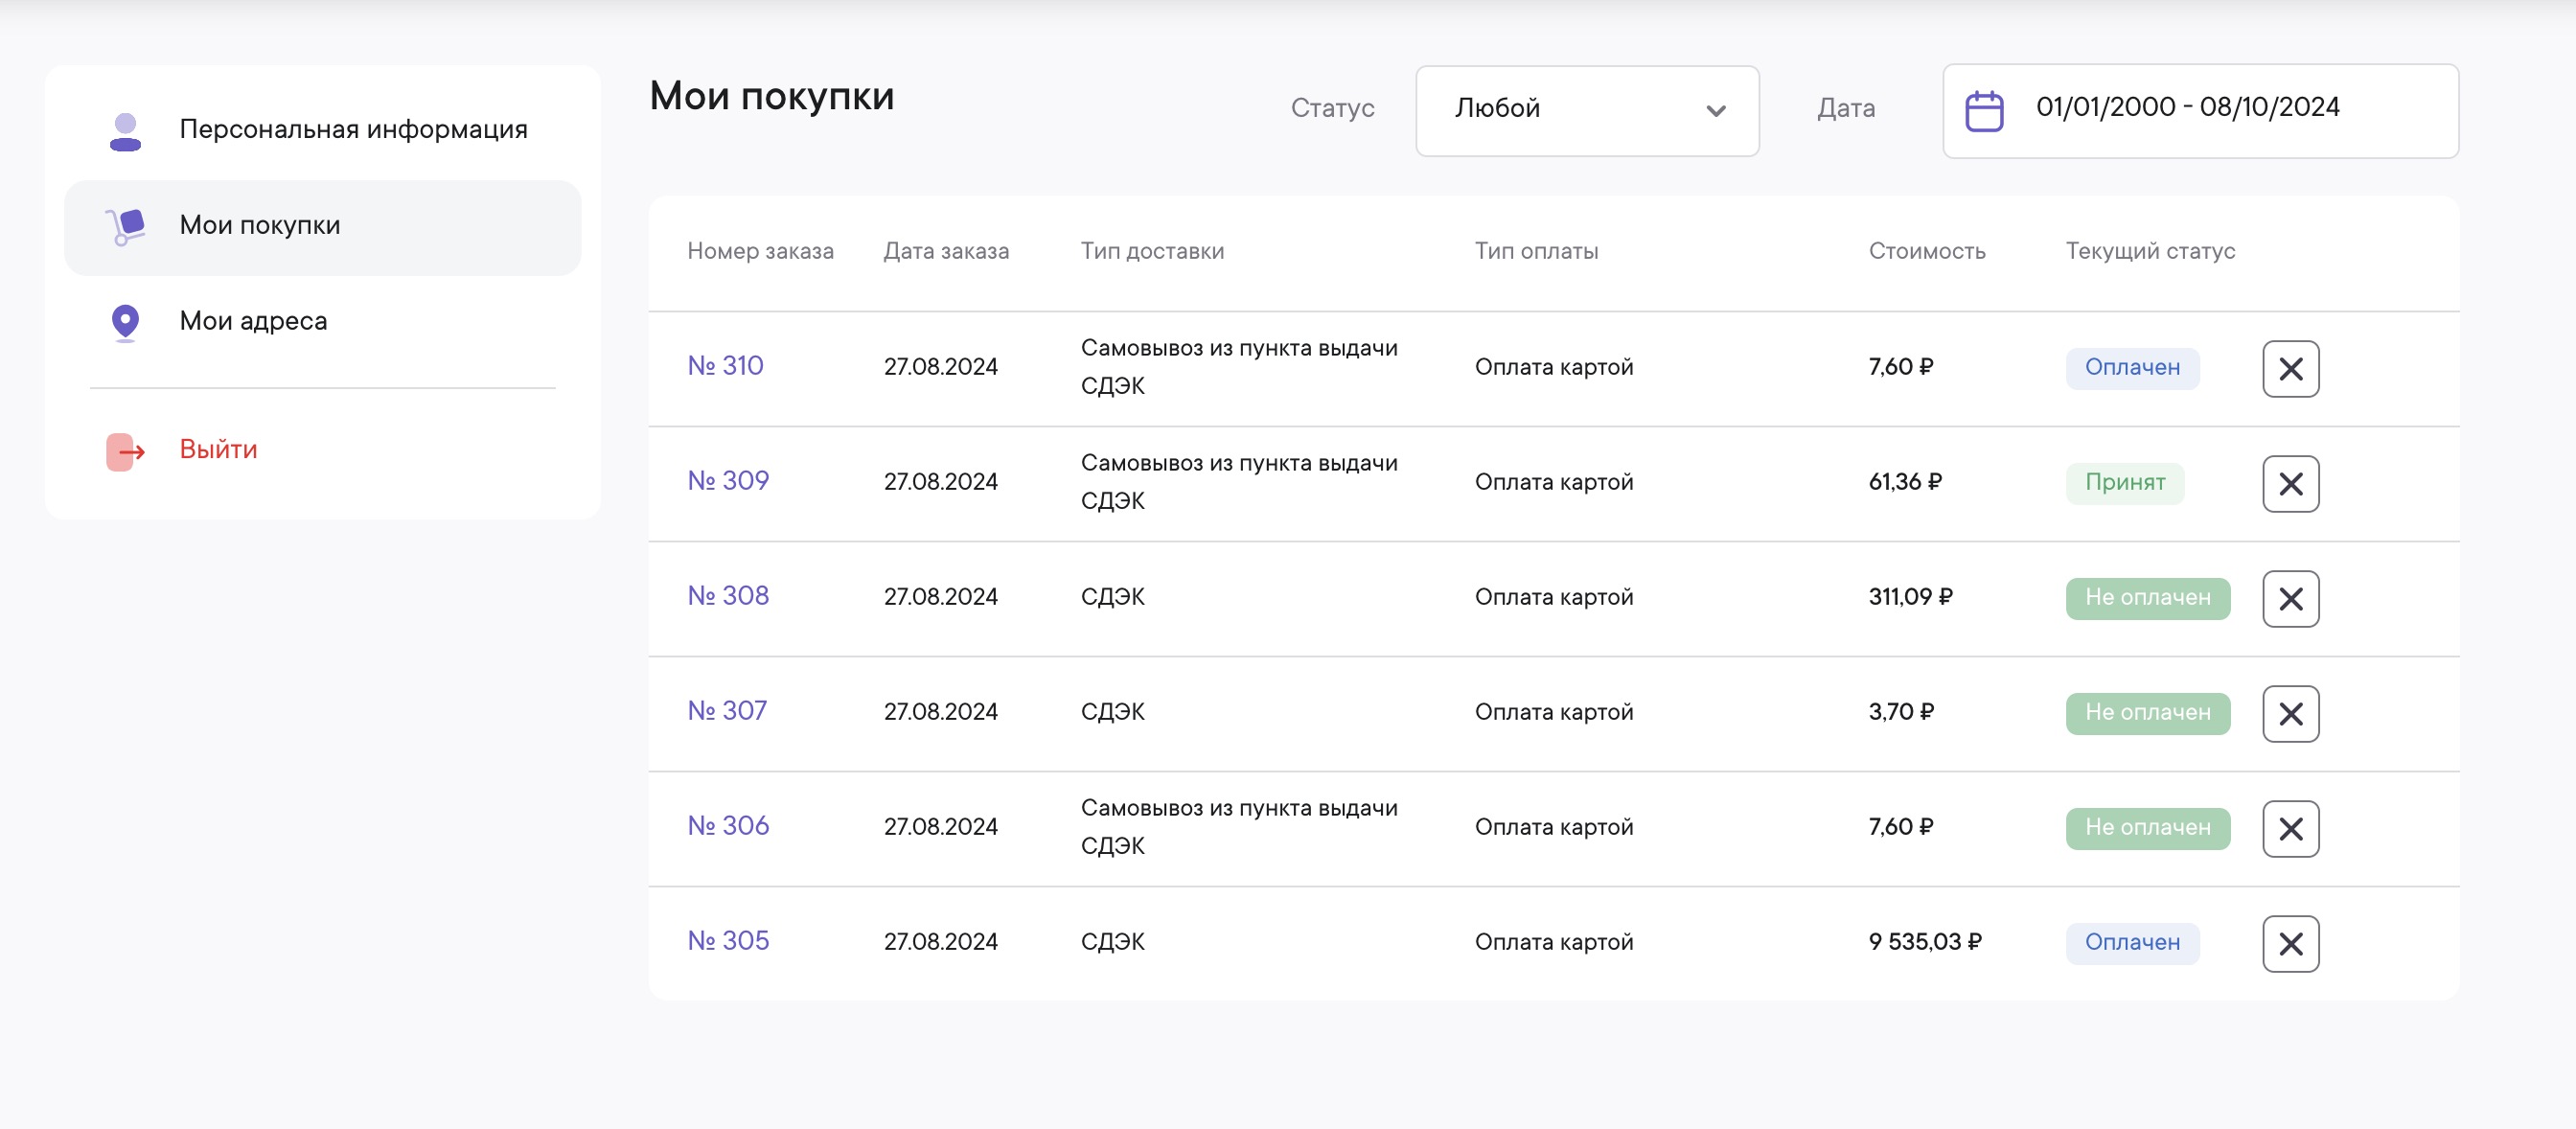Cancel order № 308 with the X button
Viewport: 2576px width, 1129px height.
click(x=2290, y=599)
